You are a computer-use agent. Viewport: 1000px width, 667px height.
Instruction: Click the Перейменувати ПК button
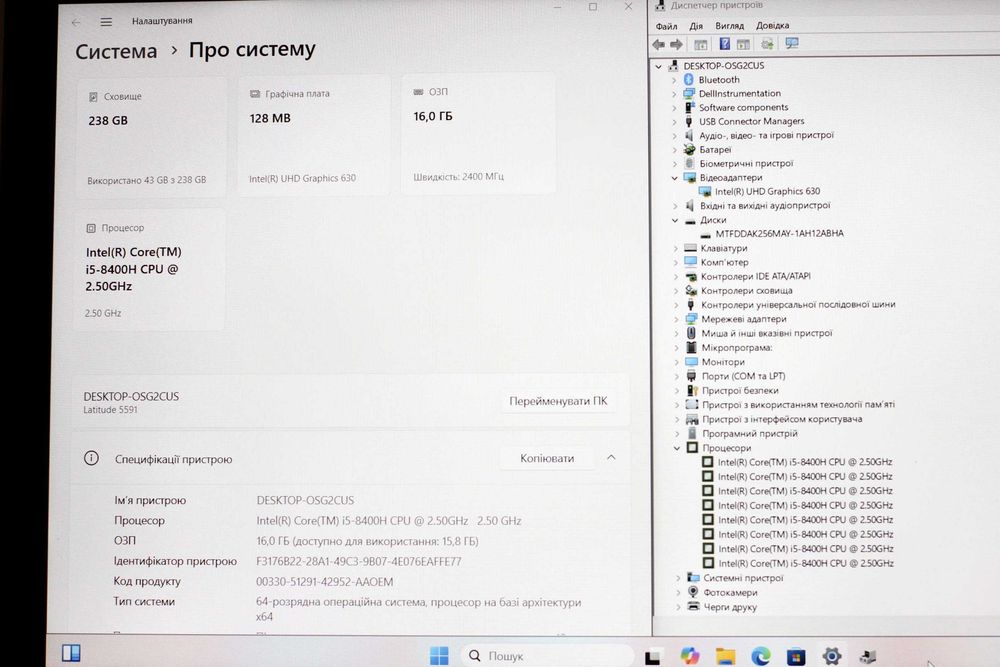pos(558,401)
